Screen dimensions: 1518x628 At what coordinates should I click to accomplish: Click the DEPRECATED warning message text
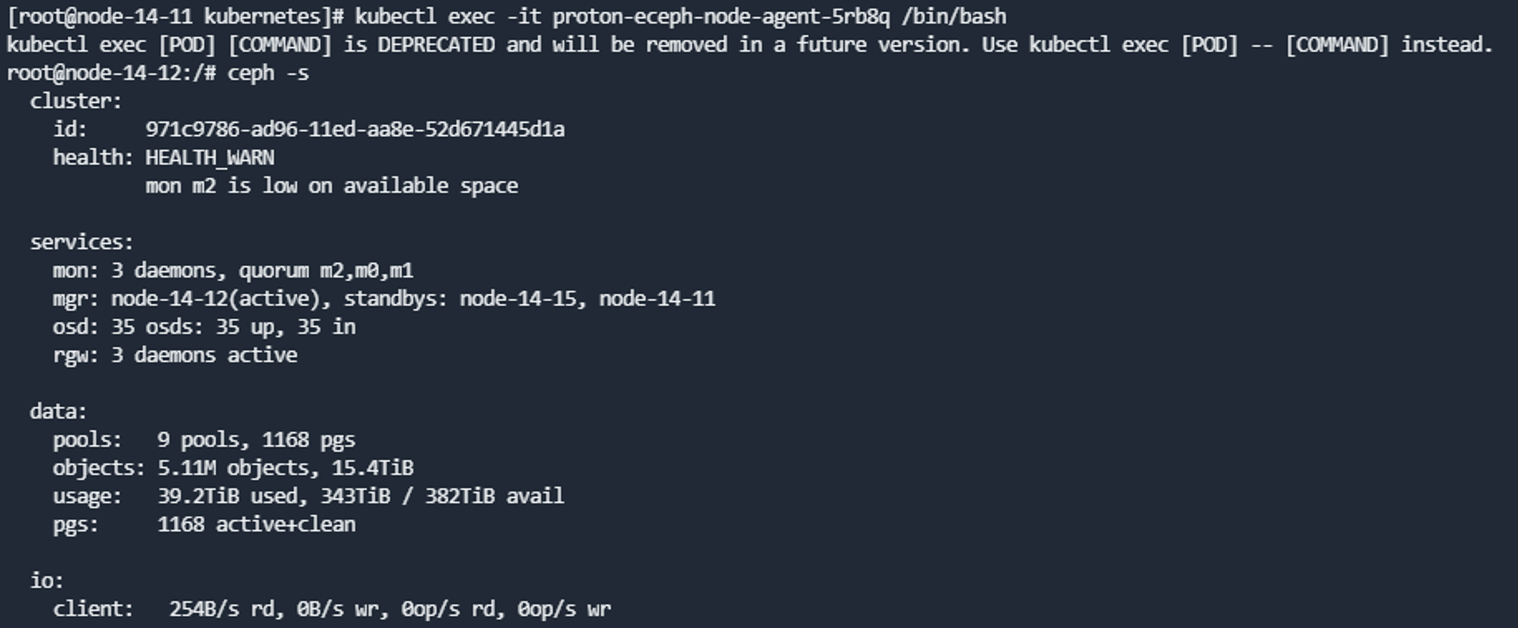[749, 45]
